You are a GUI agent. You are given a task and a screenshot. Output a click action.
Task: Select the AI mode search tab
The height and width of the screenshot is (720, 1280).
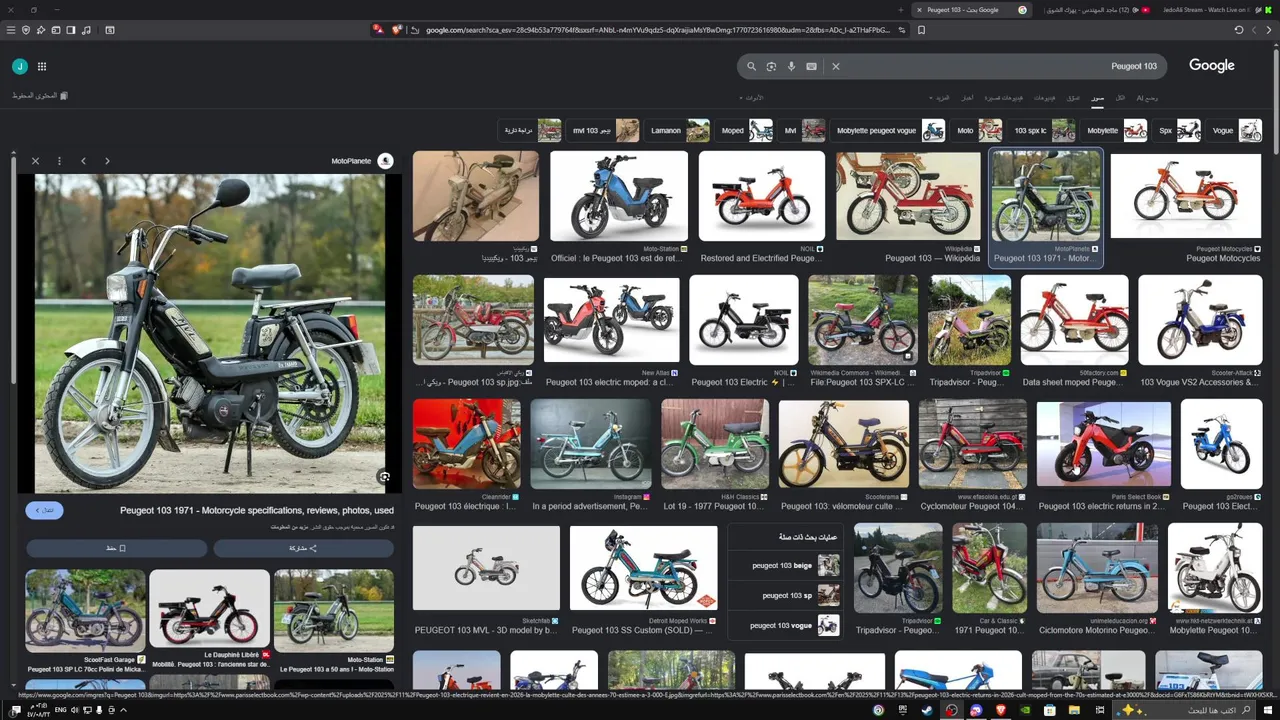1147,98
